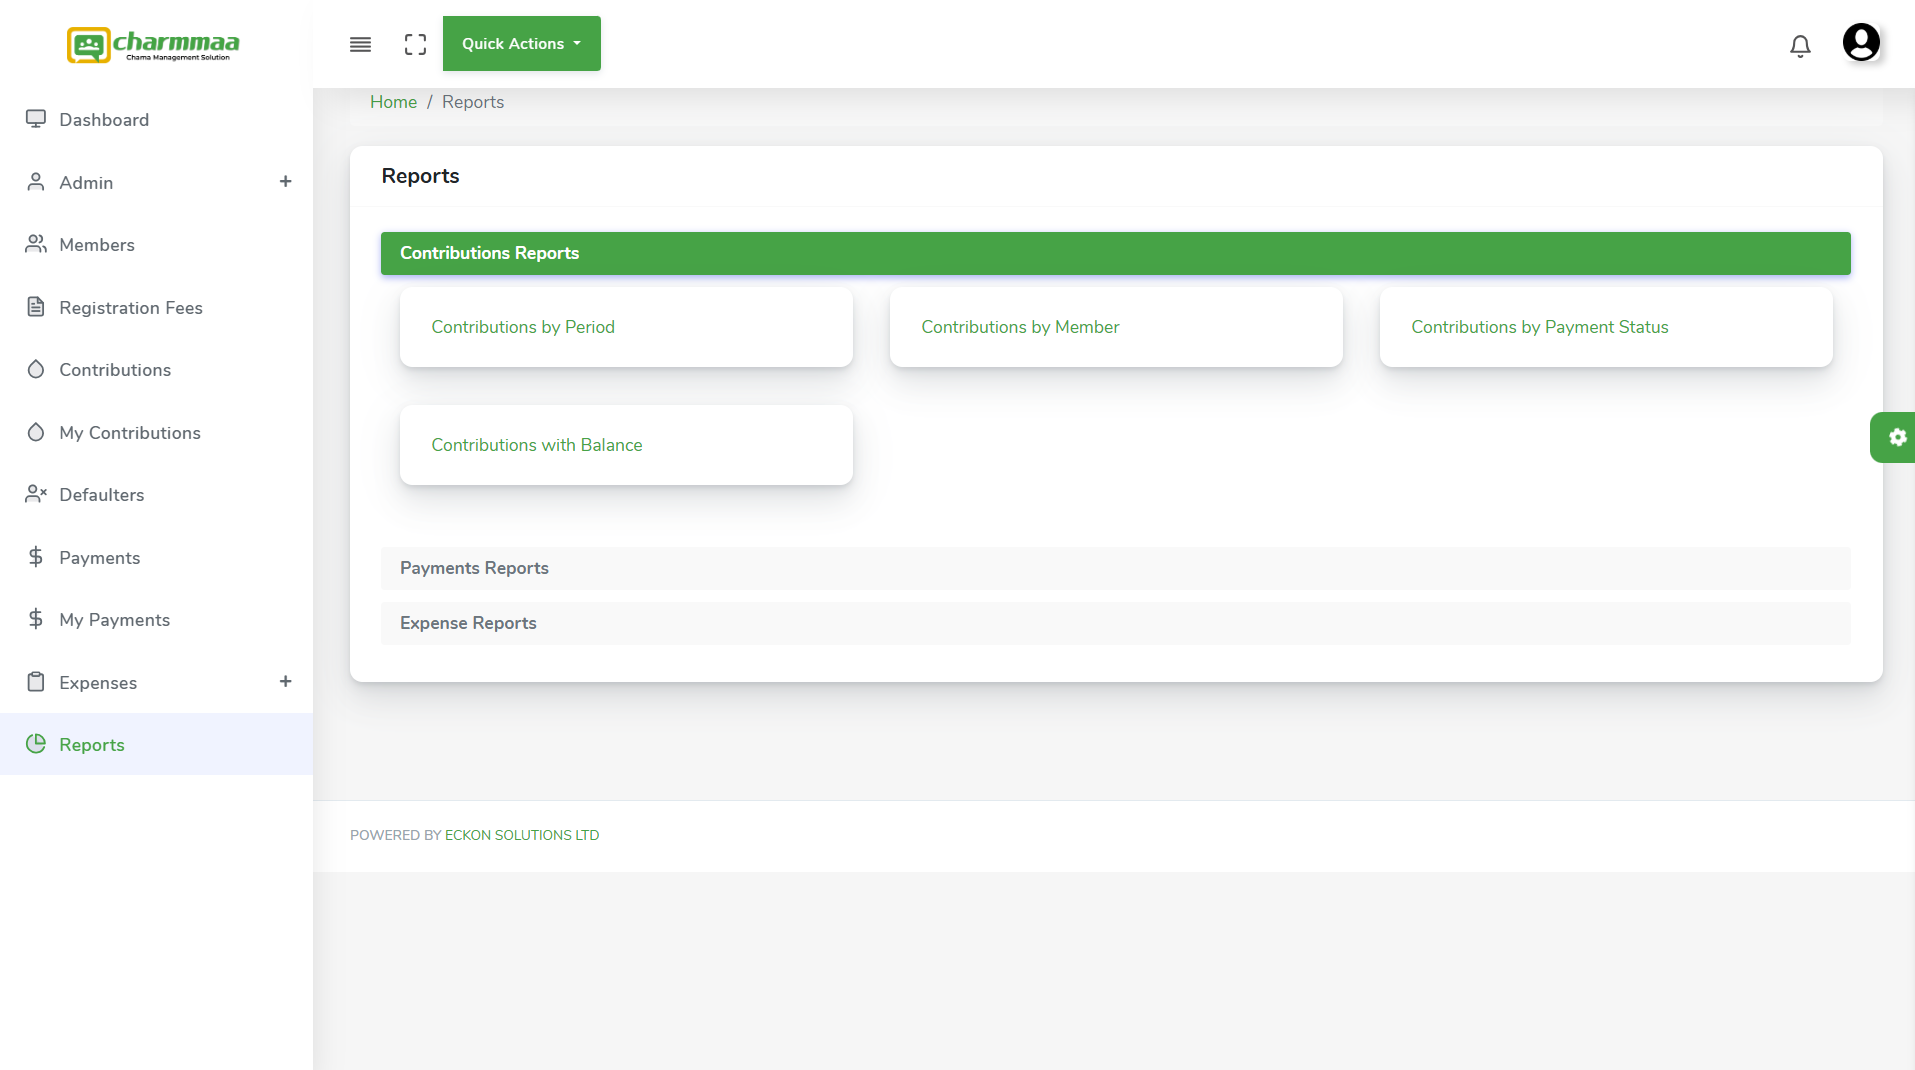1915x1070 pixels.
Task: Select My Payments in the sidebar
Action: [x=156, y=619]
